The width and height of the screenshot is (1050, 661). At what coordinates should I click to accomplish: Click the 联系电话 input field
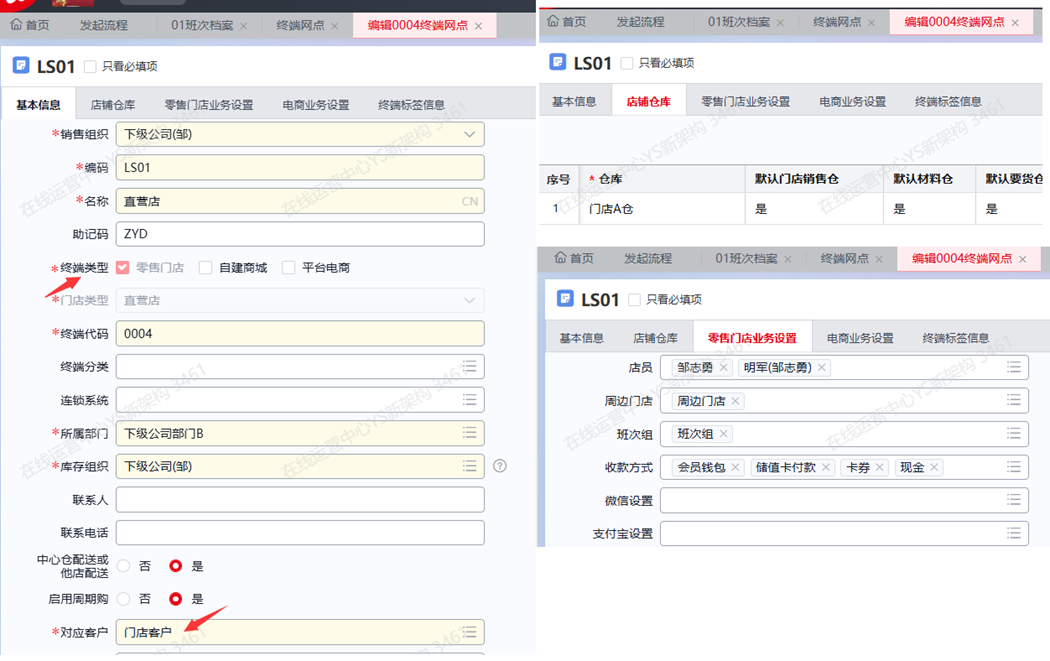pyautogui.click(x=300, y=533)
